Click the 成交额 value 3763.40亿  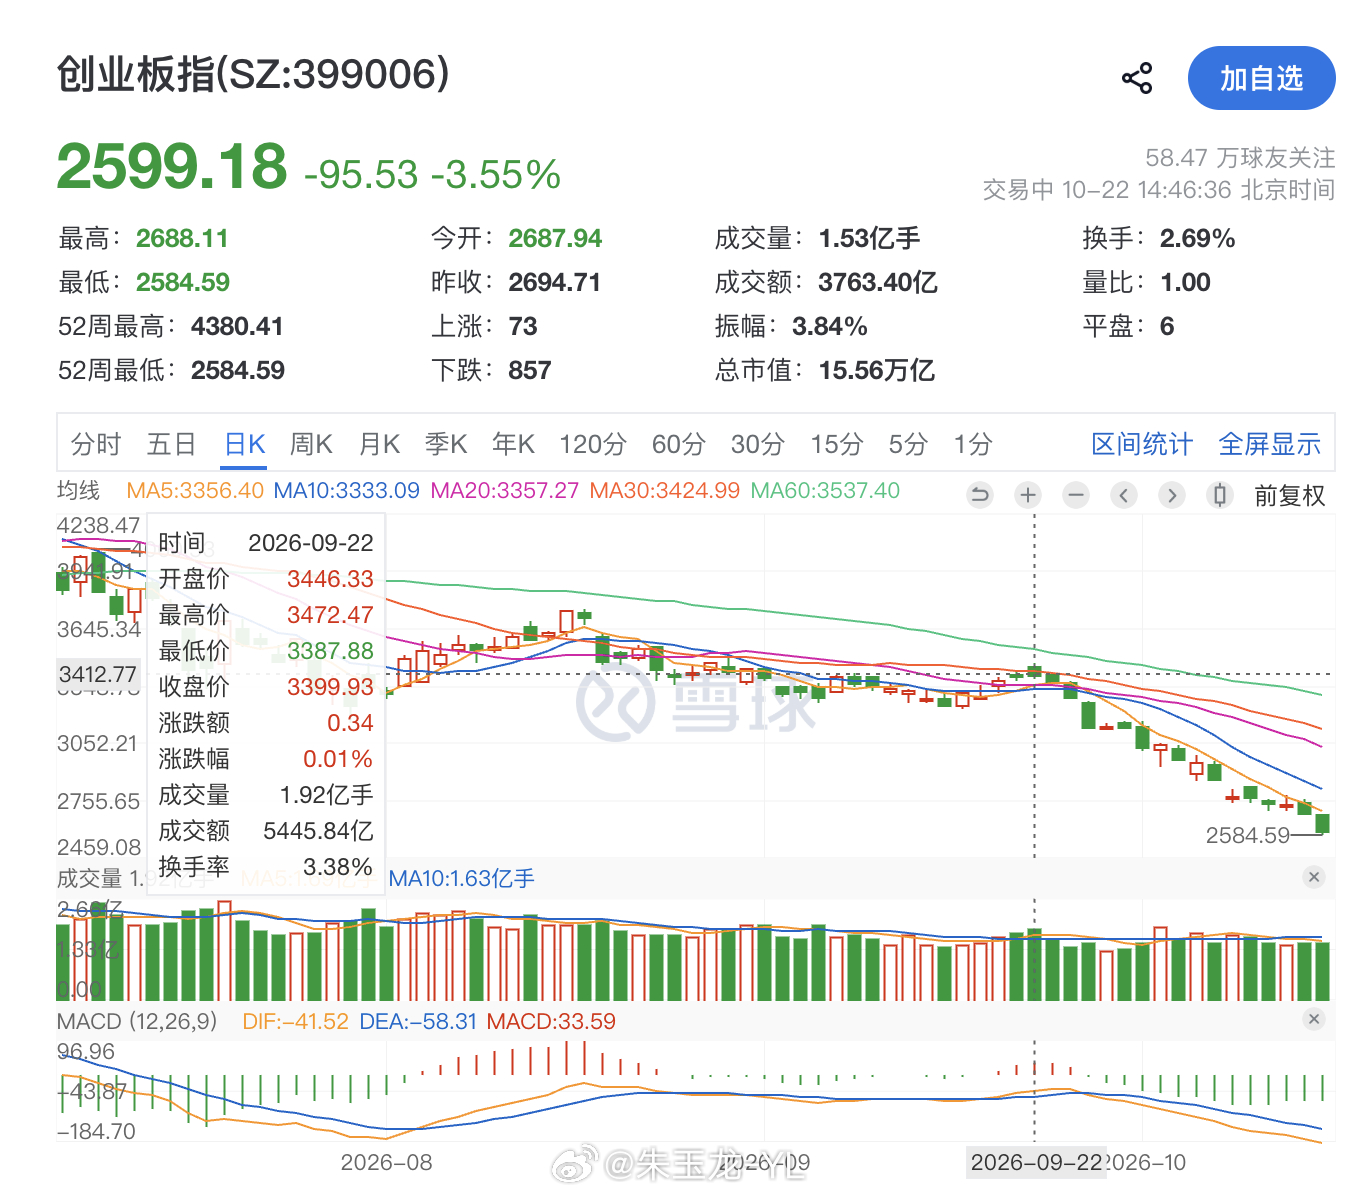point(878,282)
